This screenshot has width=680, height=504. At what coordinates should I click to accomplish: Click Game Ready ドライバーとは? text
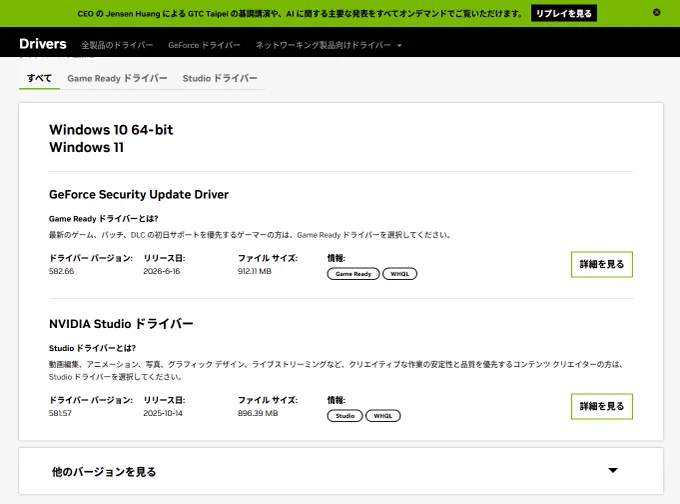click(104, 219)
